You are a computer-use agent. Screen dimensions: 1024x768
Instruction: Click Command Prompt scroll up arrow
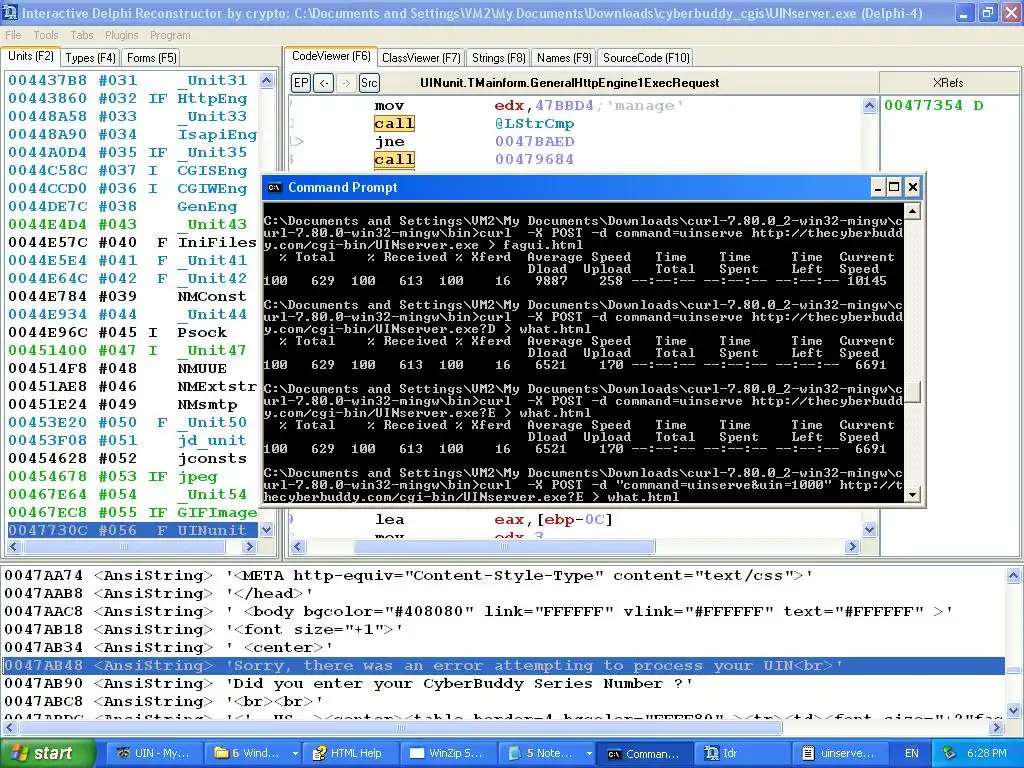tap(912, 211)
